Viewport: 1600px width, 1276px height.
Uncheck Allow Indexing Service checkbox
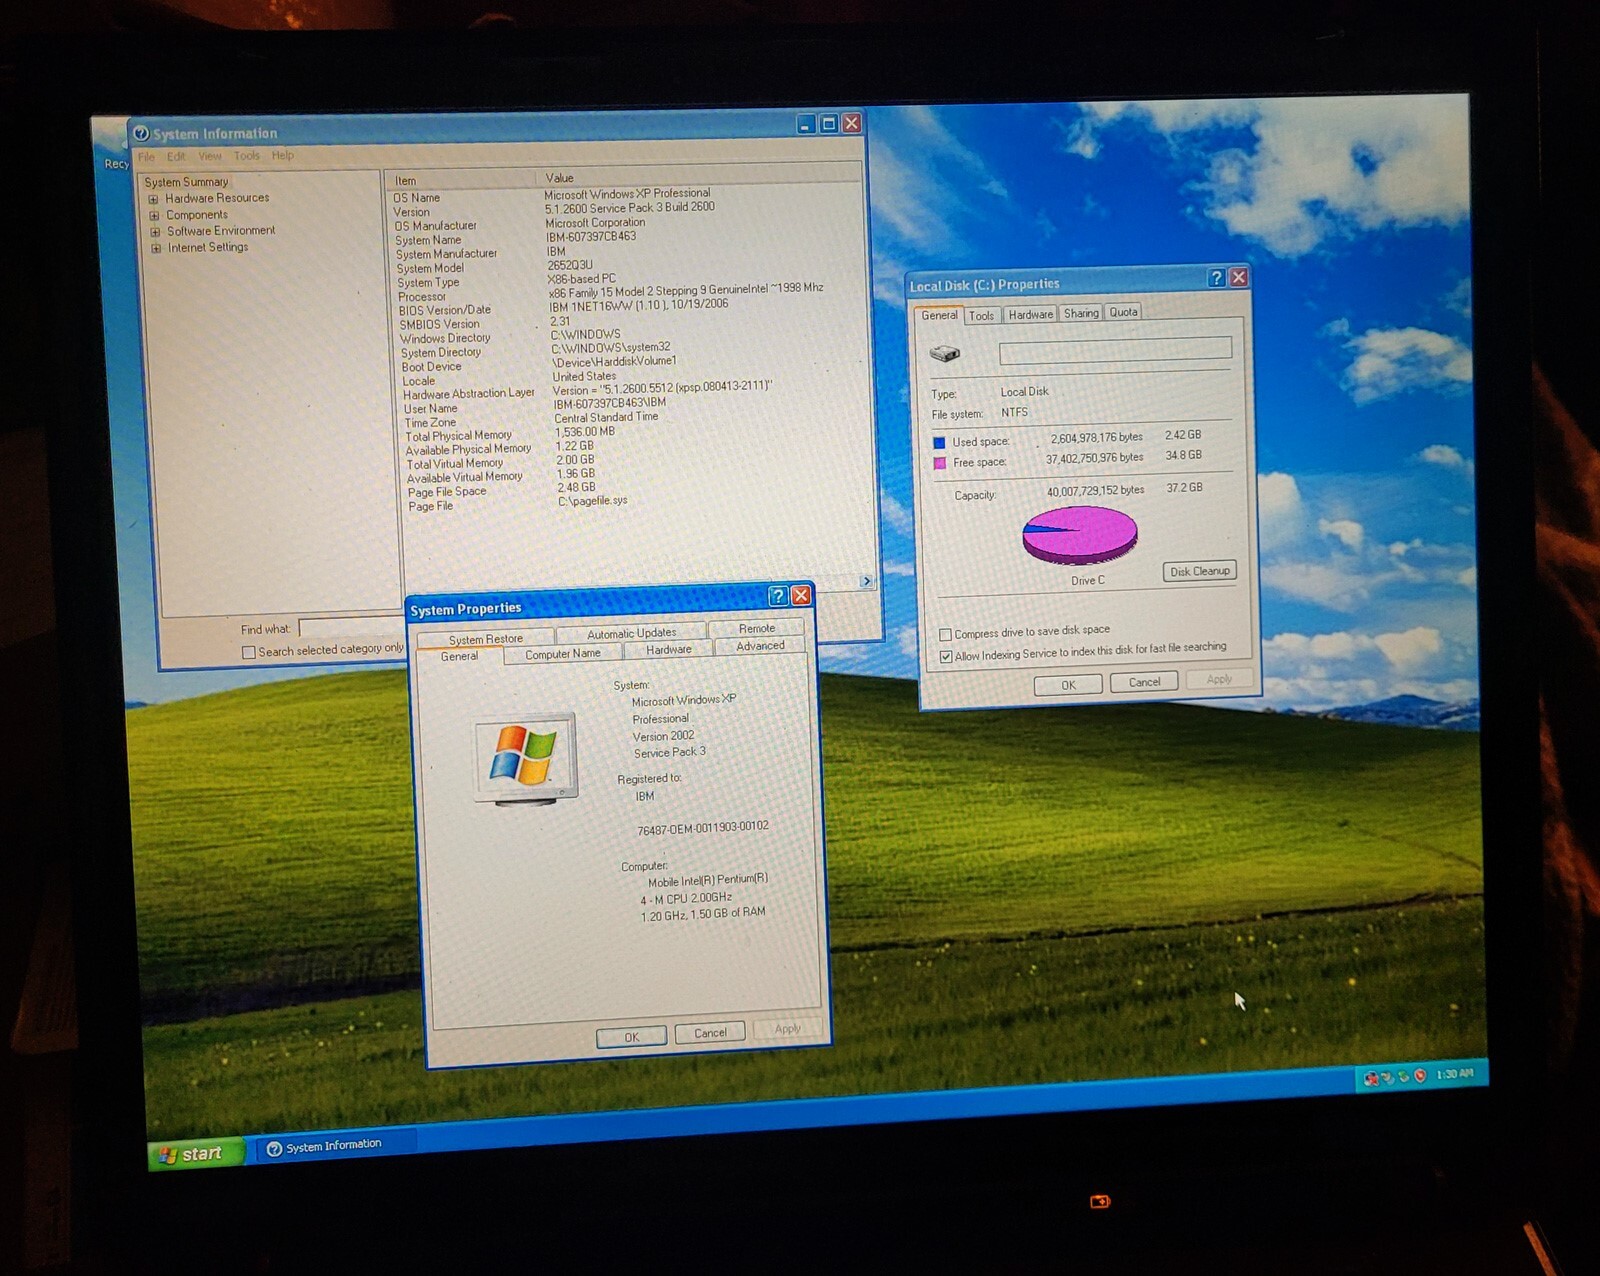946,656
